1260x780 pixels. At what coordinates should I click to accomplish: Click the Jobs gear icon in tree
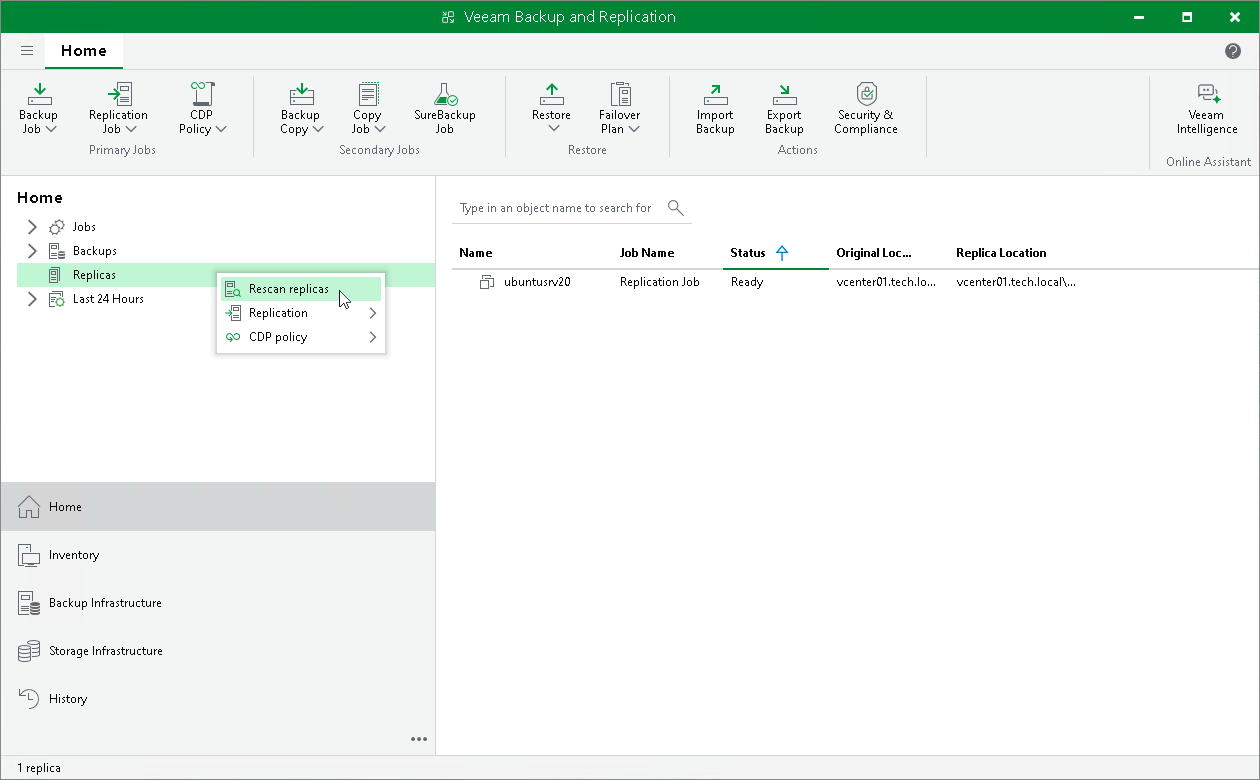pyautogui.click(x=57, y=227)
